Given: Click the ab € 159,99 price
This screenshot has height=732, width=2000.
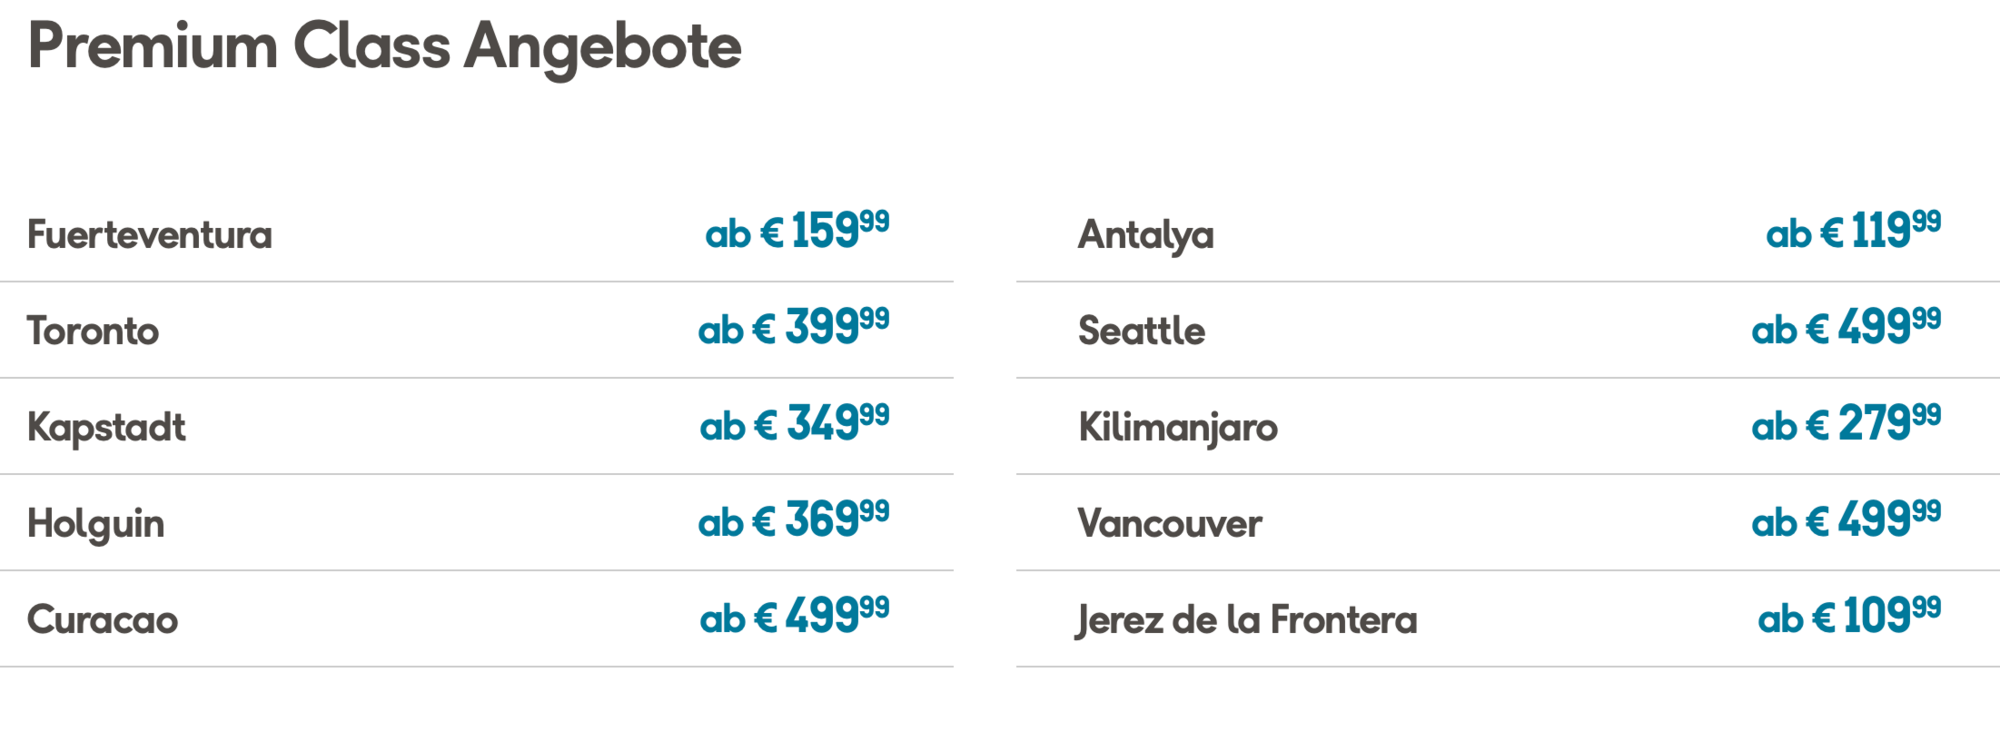Looking at the screenshot, I should 797,231.
